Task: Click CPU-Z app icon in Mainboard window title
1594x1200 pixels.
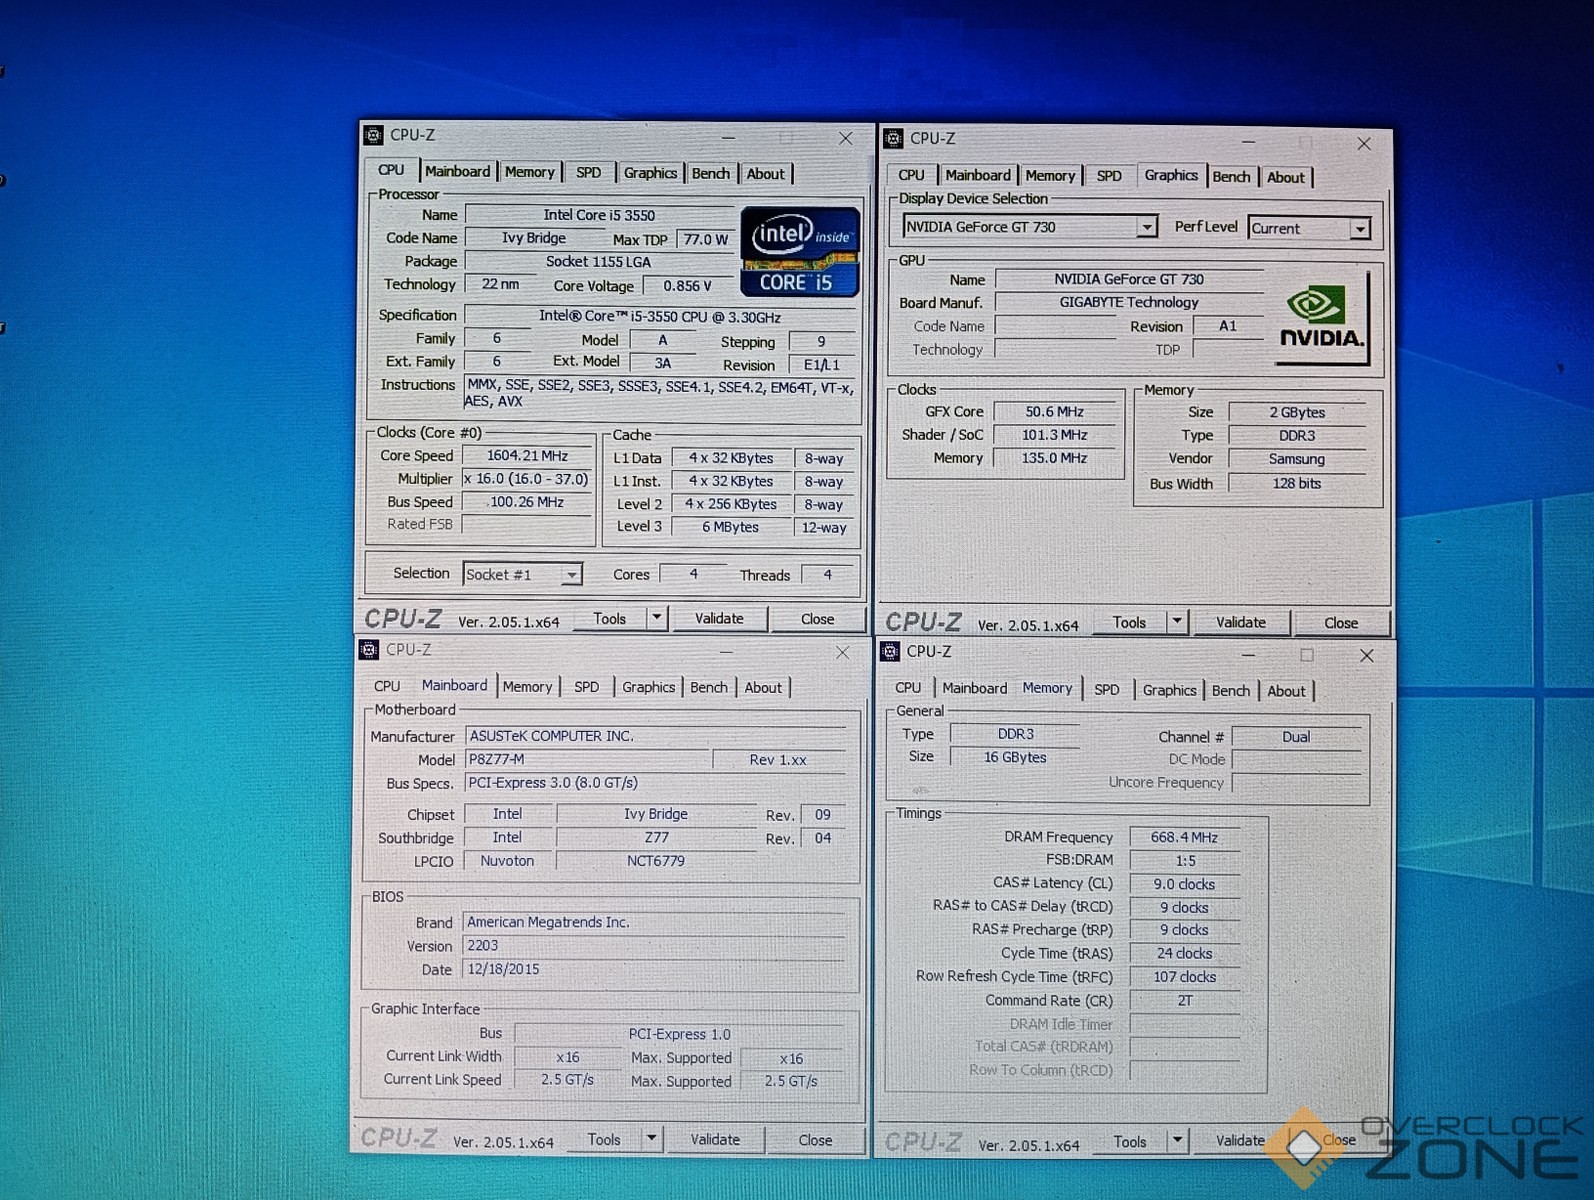Action: coord(369,650)
